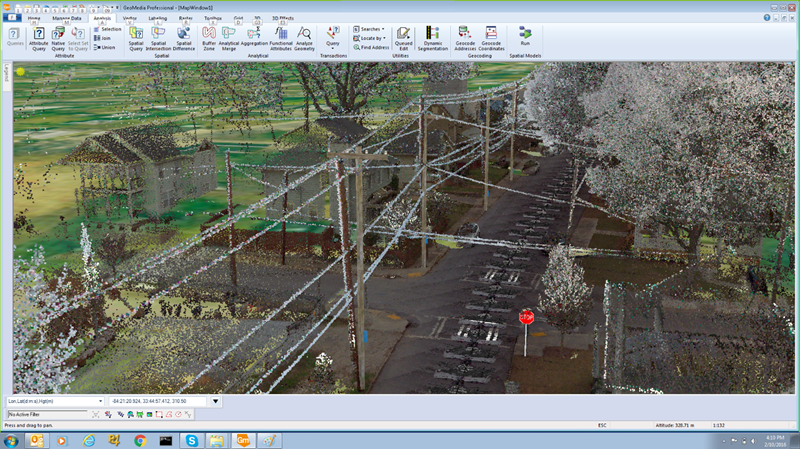The height and width of the screenshot is (449, 800).
Task: Open the Dynamic Segmentation tool
Action: tap(433, 39)
